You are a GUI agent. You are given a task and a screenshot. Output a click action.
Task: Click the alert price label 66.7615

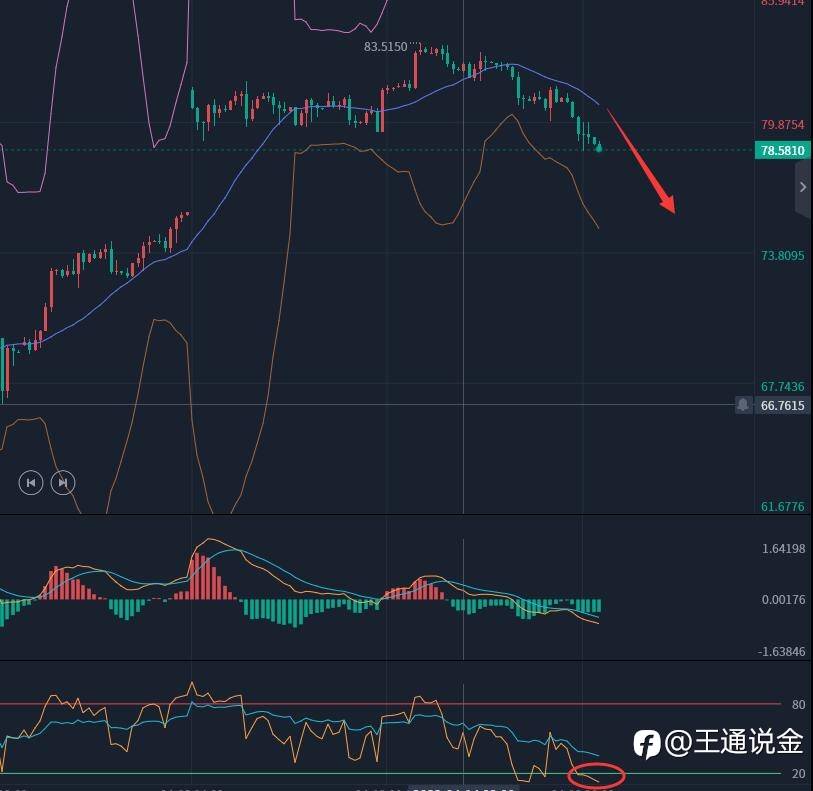pyautogui.click(x=782, y=405)
